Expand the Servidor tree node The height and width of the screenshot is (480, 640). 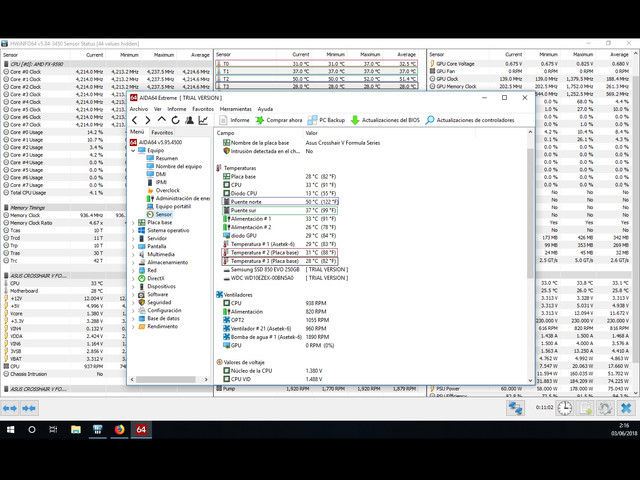coord(133,239)
